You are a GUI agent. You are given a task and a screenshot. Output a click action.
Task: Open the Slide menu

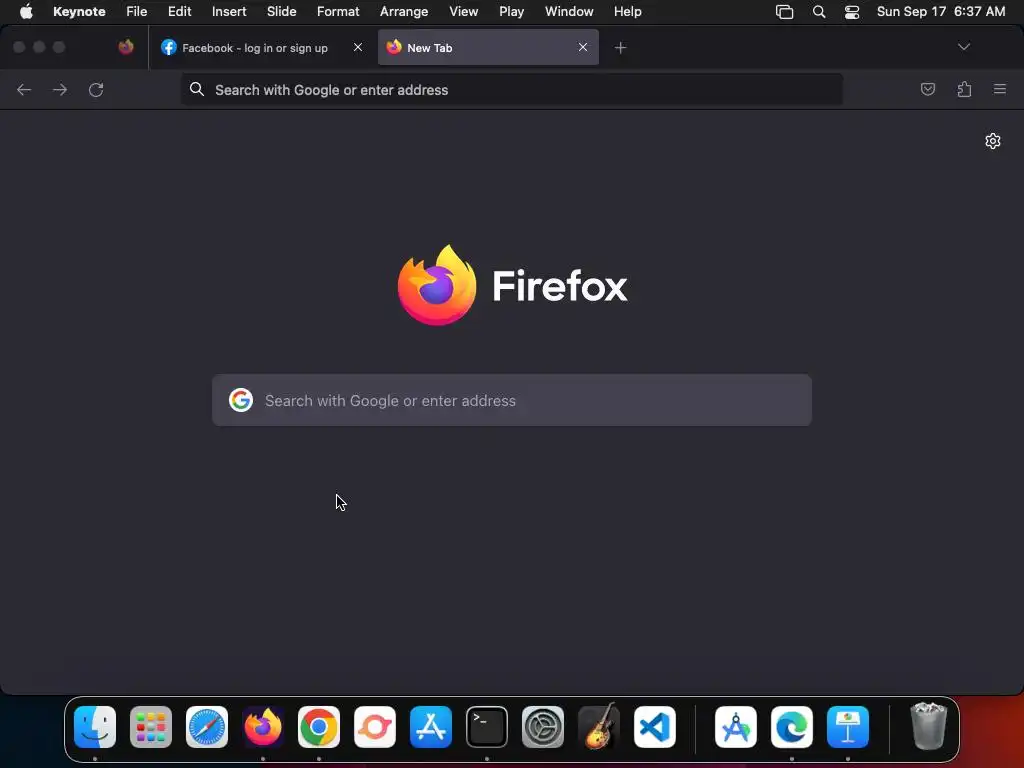pyautogui.click(x=281, y=12)
